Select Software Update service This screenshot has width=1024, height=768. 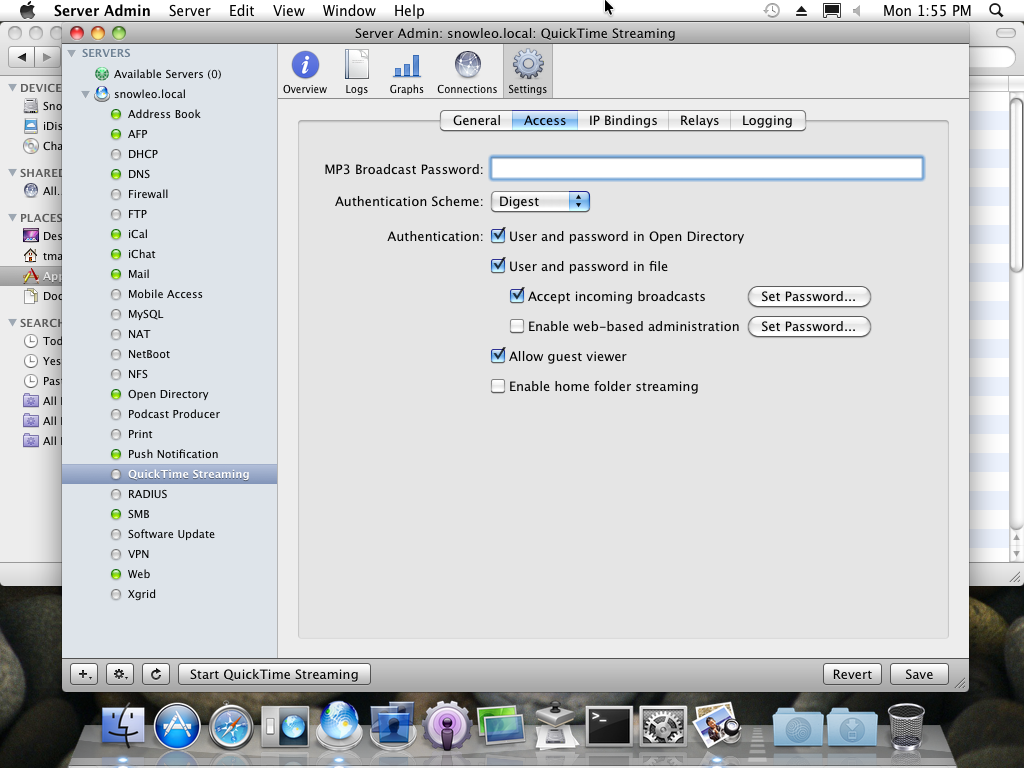[169, 534]
